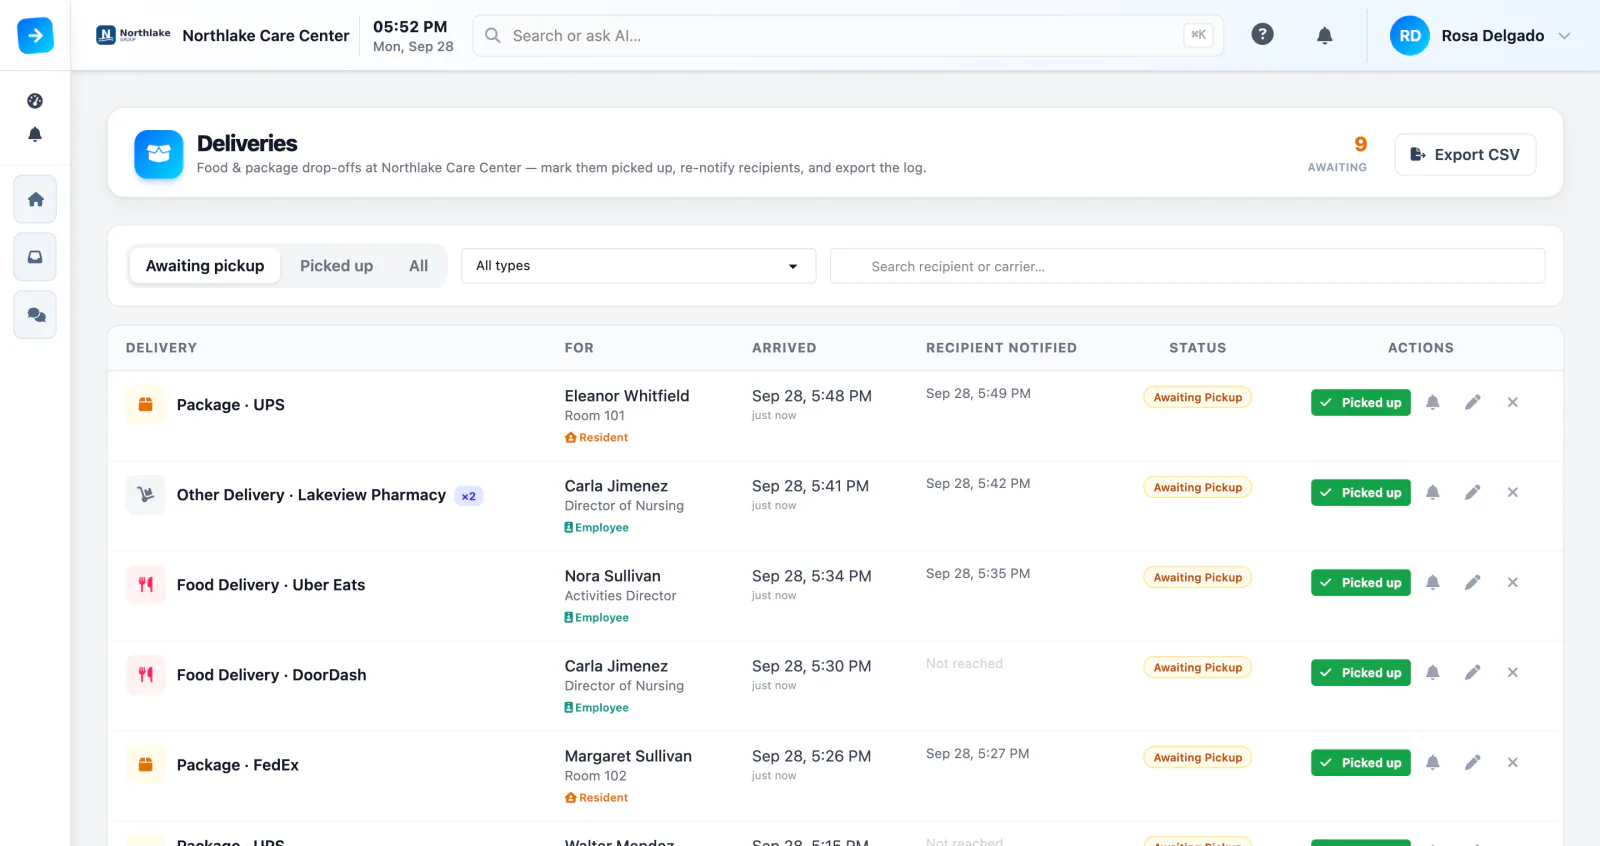The width and height of the screenshot is (1600, 846).
Task: Mark Uber Eats delivery as picked up
Action: (1361, 582)
